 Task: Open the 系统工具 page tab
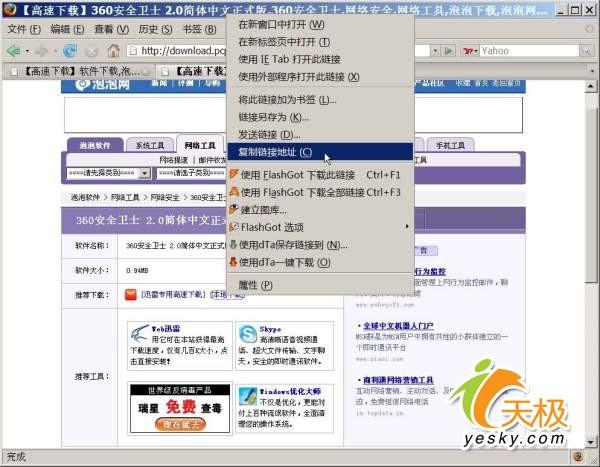[150, 145]
